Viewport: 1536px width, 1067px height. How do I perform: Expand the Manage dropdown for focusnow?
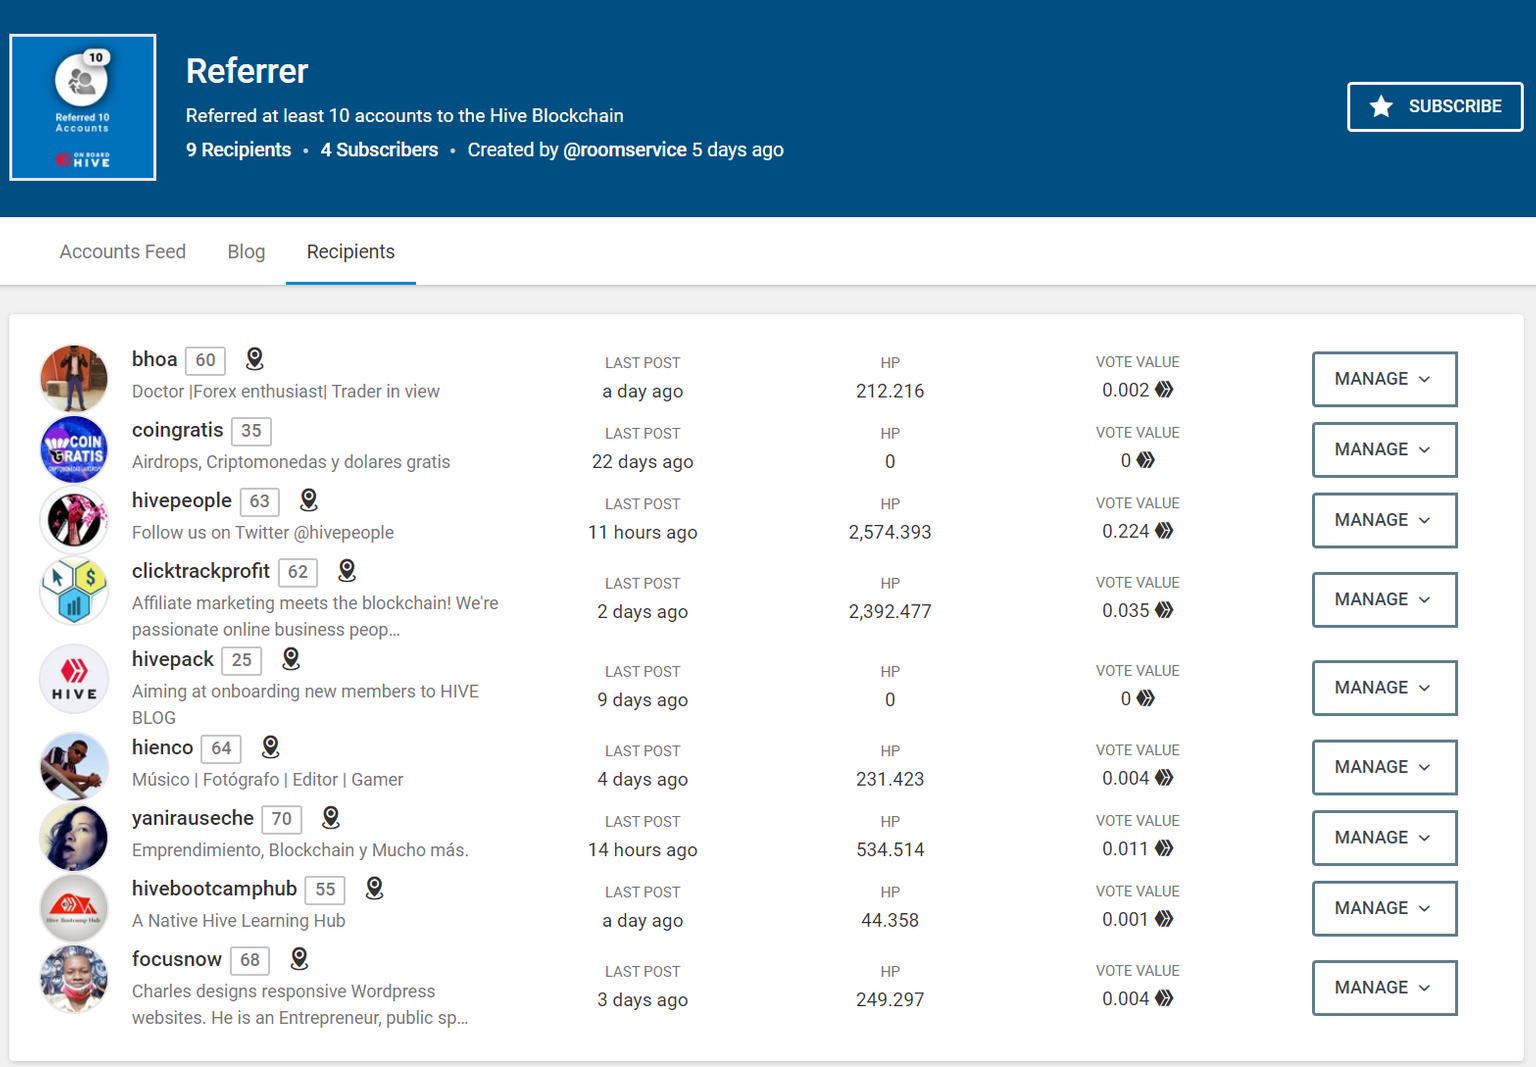tap(1384, 988)
